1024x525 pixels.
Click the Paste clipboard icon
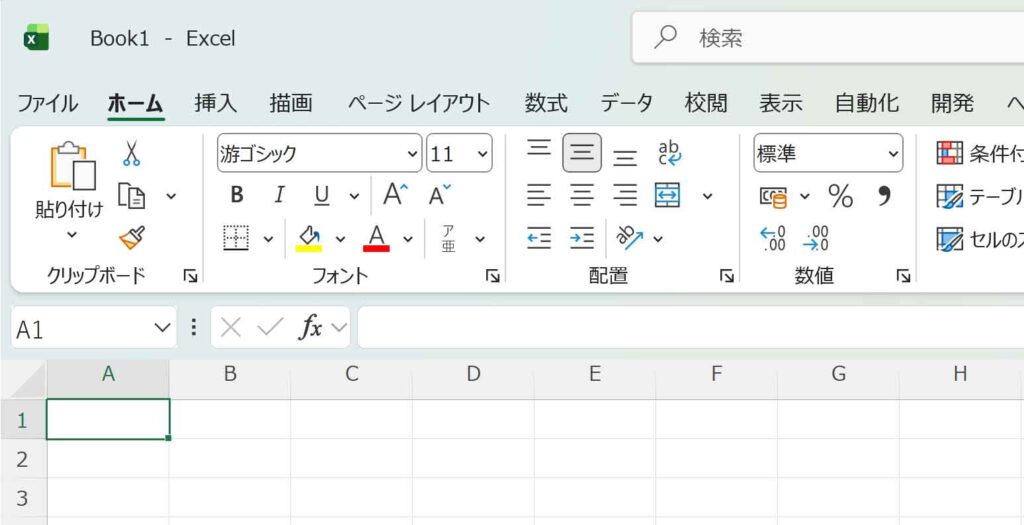coord(73,166)
